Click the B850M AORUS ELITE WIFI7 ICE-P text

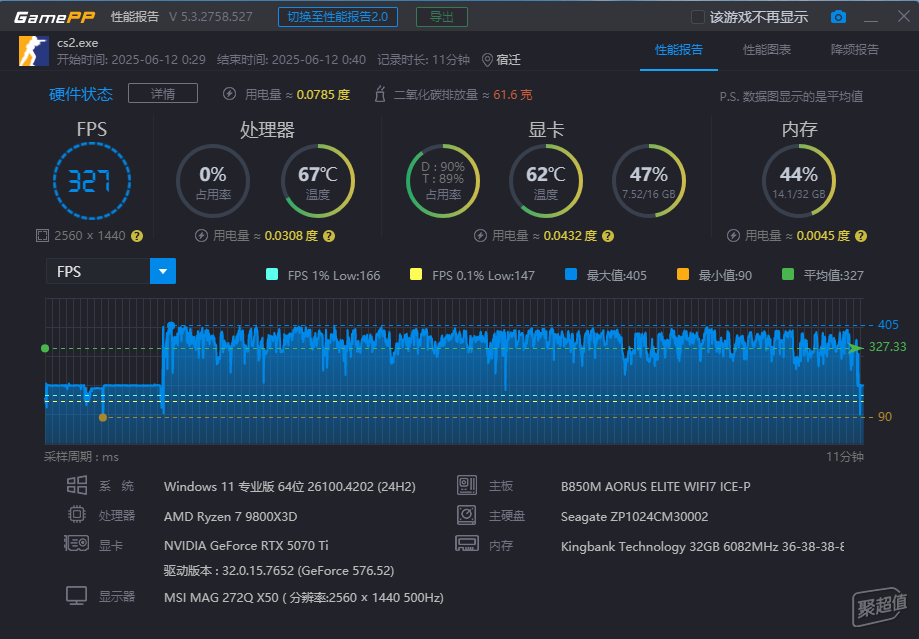[655, 487]
